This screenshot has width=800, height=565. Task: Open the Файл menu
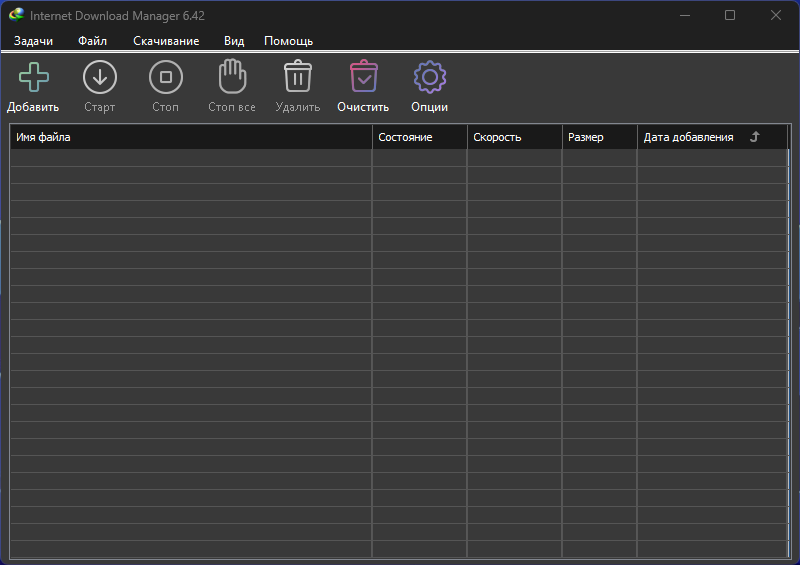pyautogui.click(x=92, y=41)
